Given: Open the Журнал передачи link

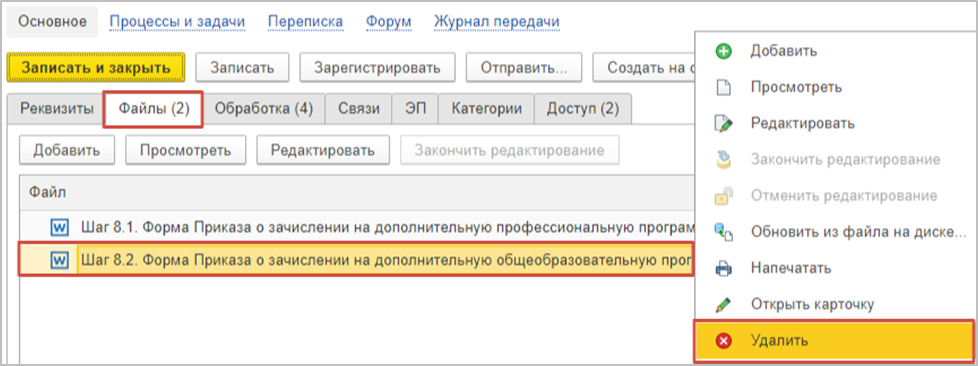Looking at the screenshot, I should pos(496,21).
